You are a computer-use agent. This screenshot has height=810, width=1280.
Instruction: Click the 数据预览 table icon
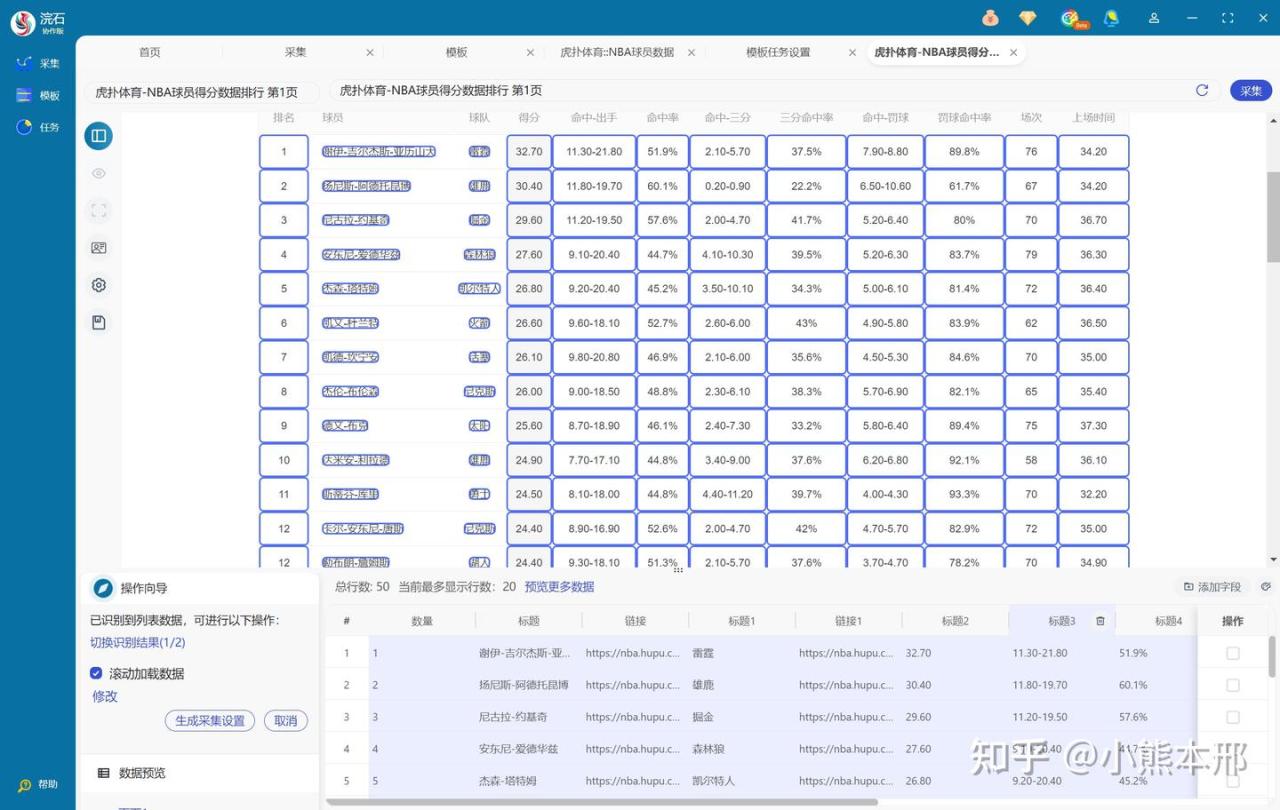coord(103,773)
